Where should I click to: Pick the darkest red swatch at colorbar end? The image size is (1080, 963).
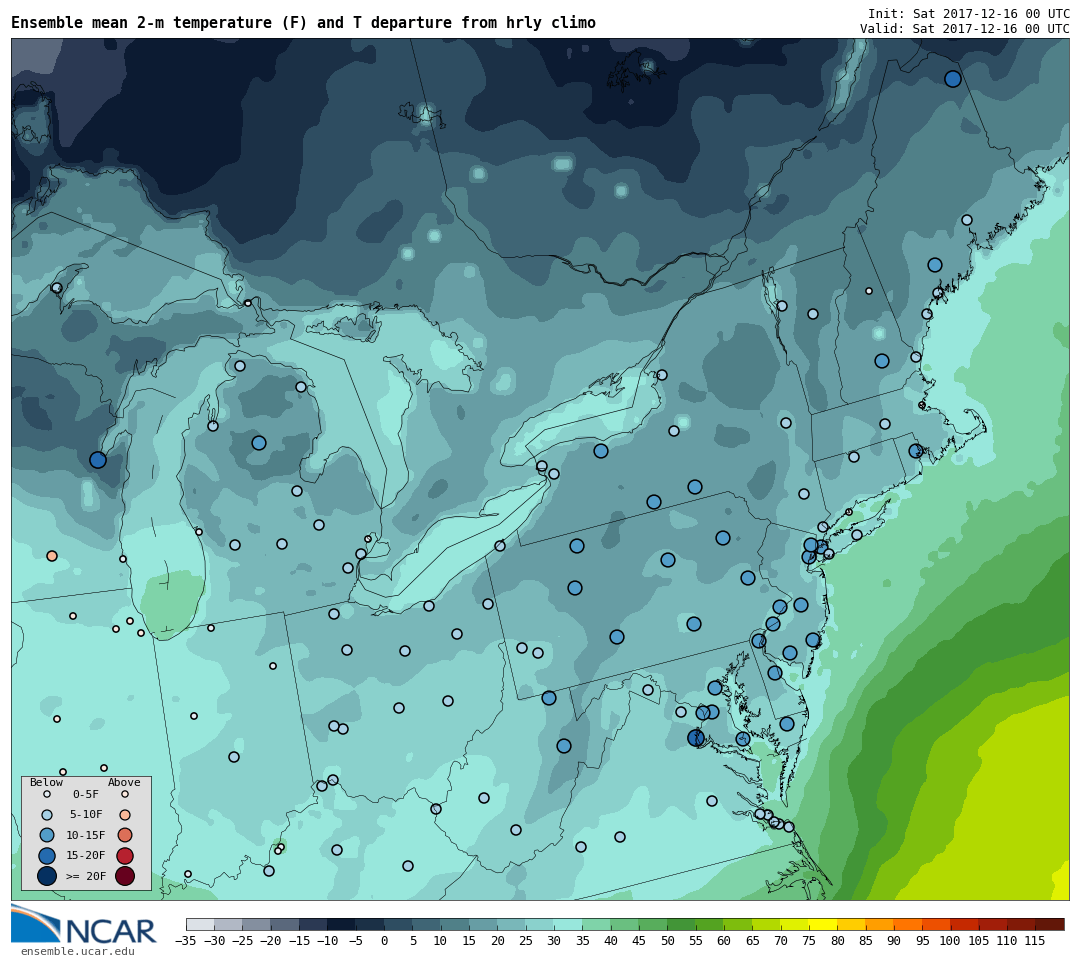pyautogui.click(x=1049, y=924)
